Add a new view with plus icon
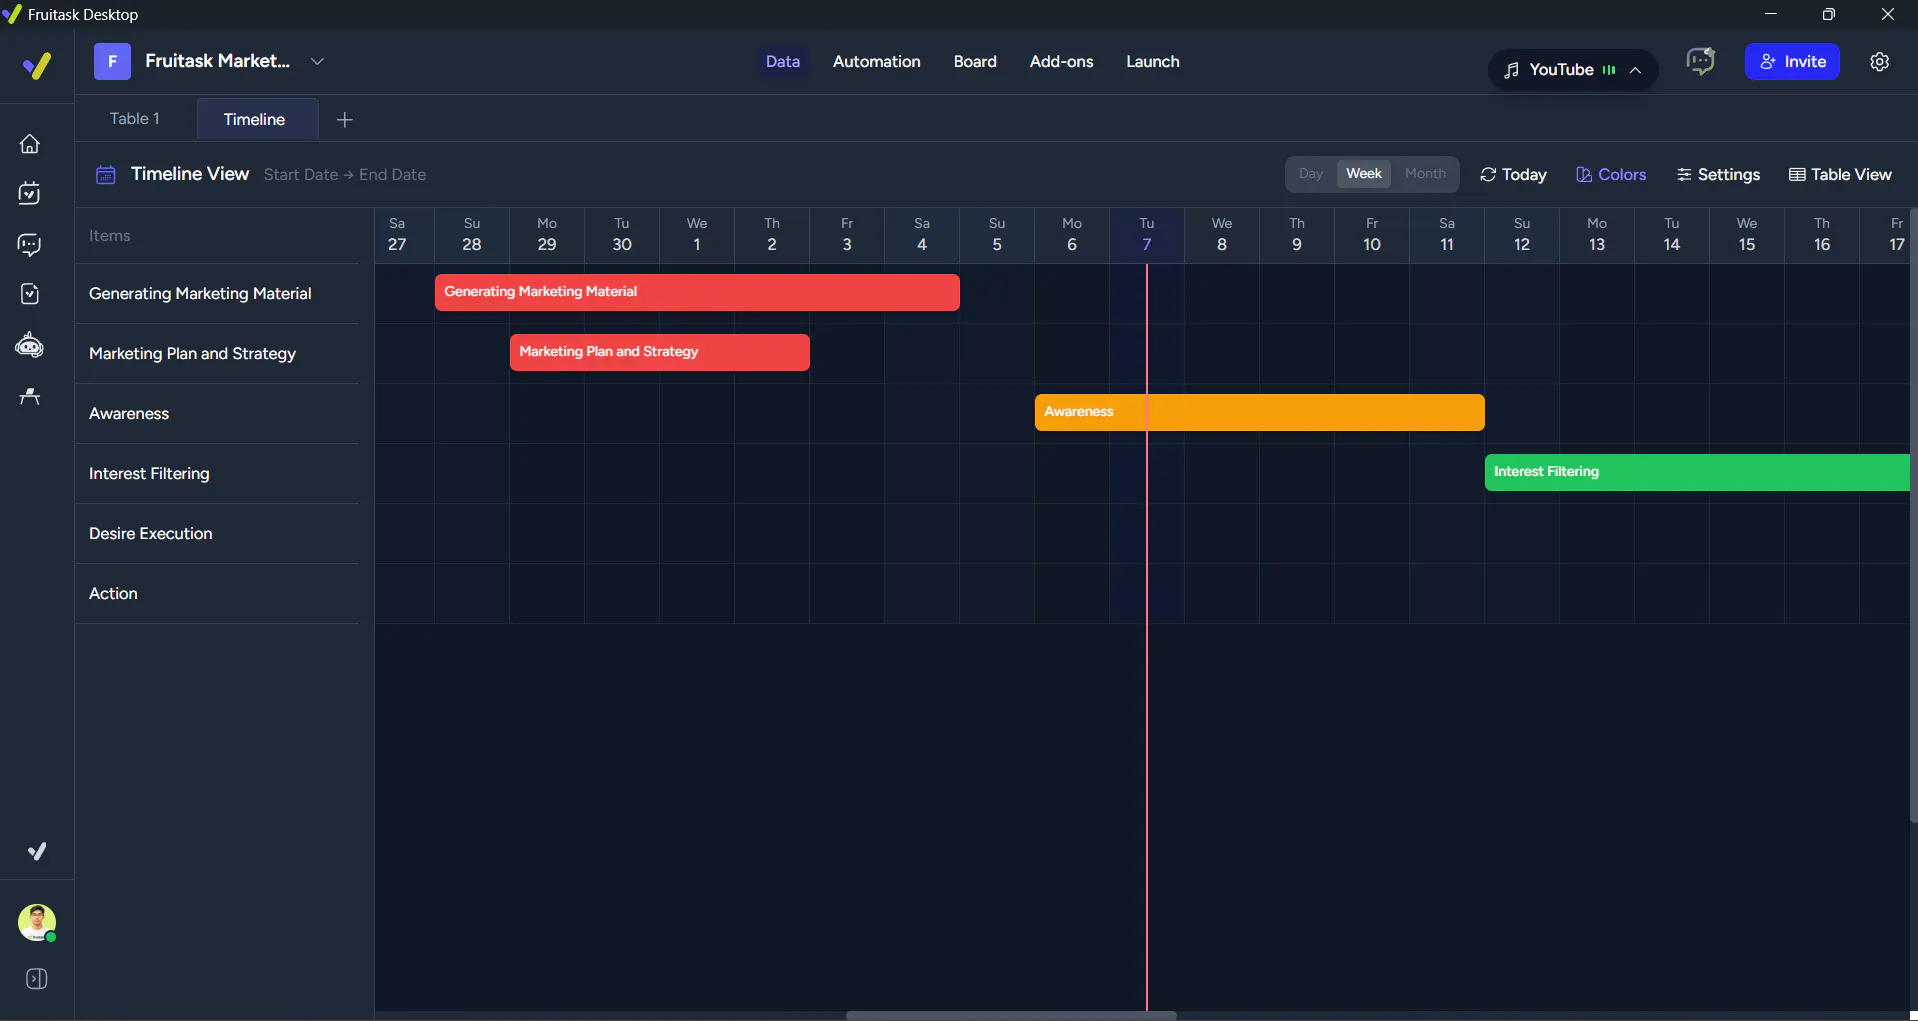Viewport: 1918px width, 1021px height. [x=345, y=120]
